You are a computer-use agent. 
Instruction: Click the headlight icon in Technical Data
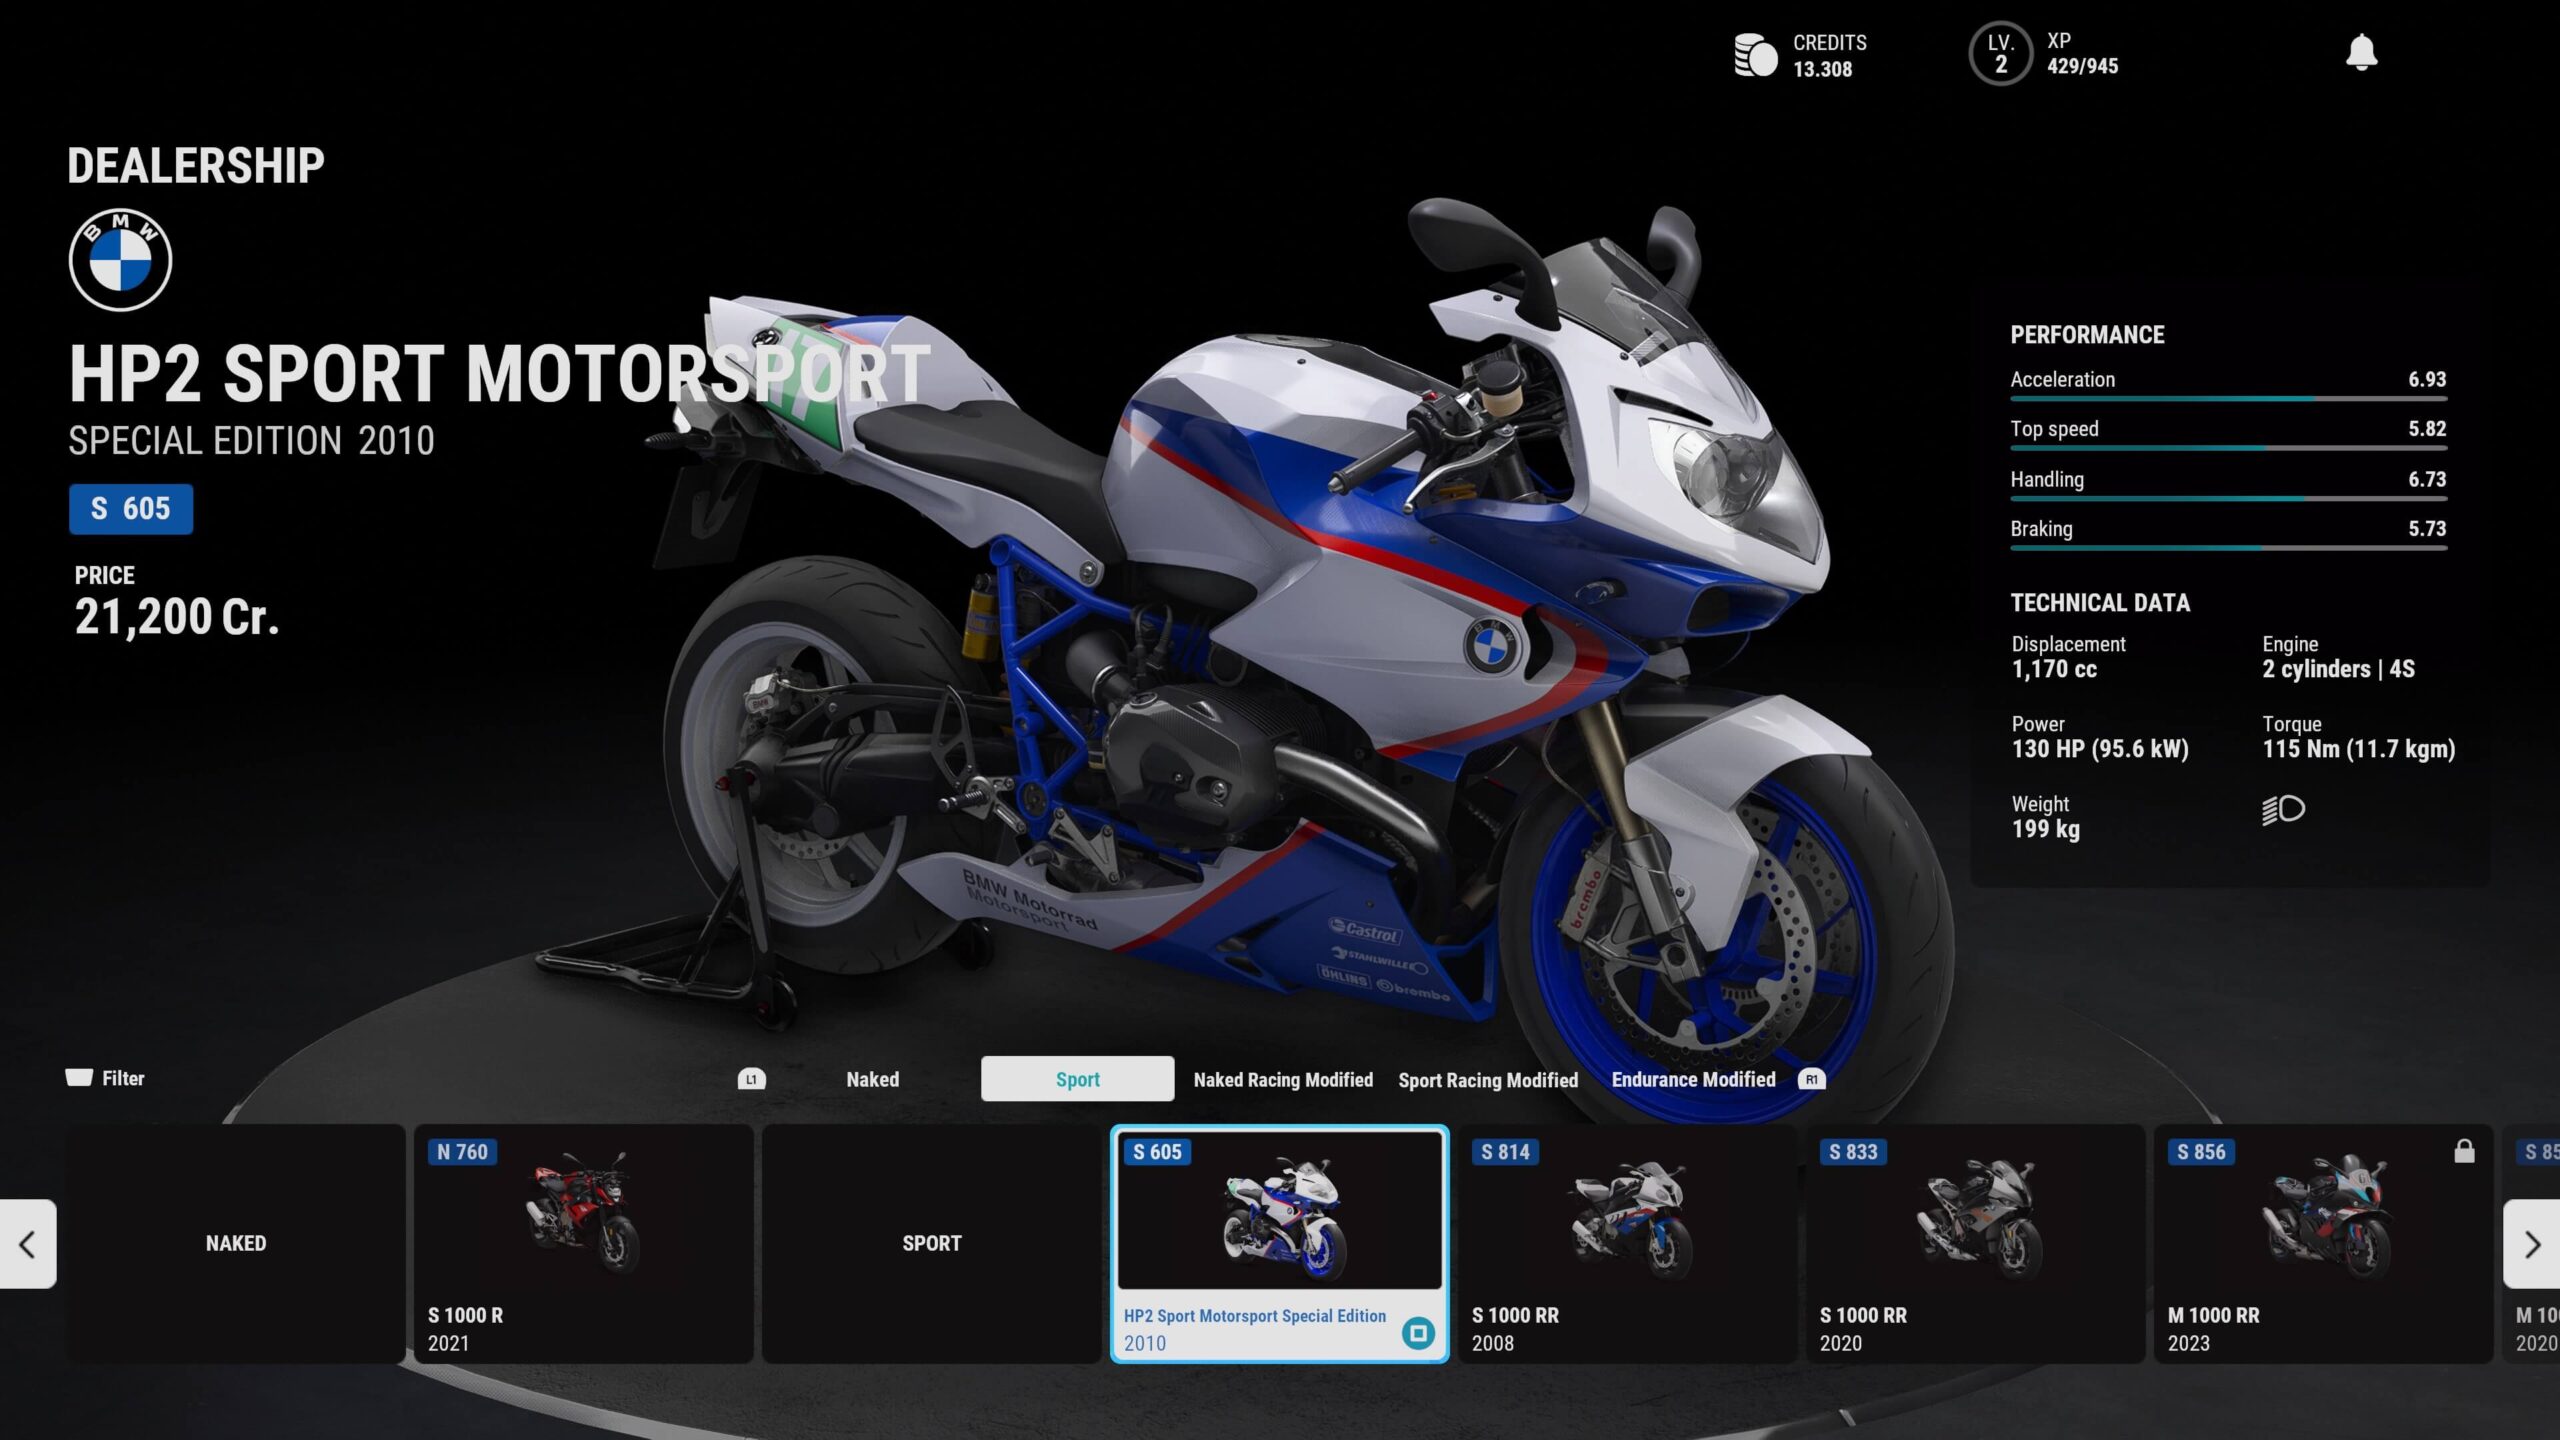coord(2283,809)
